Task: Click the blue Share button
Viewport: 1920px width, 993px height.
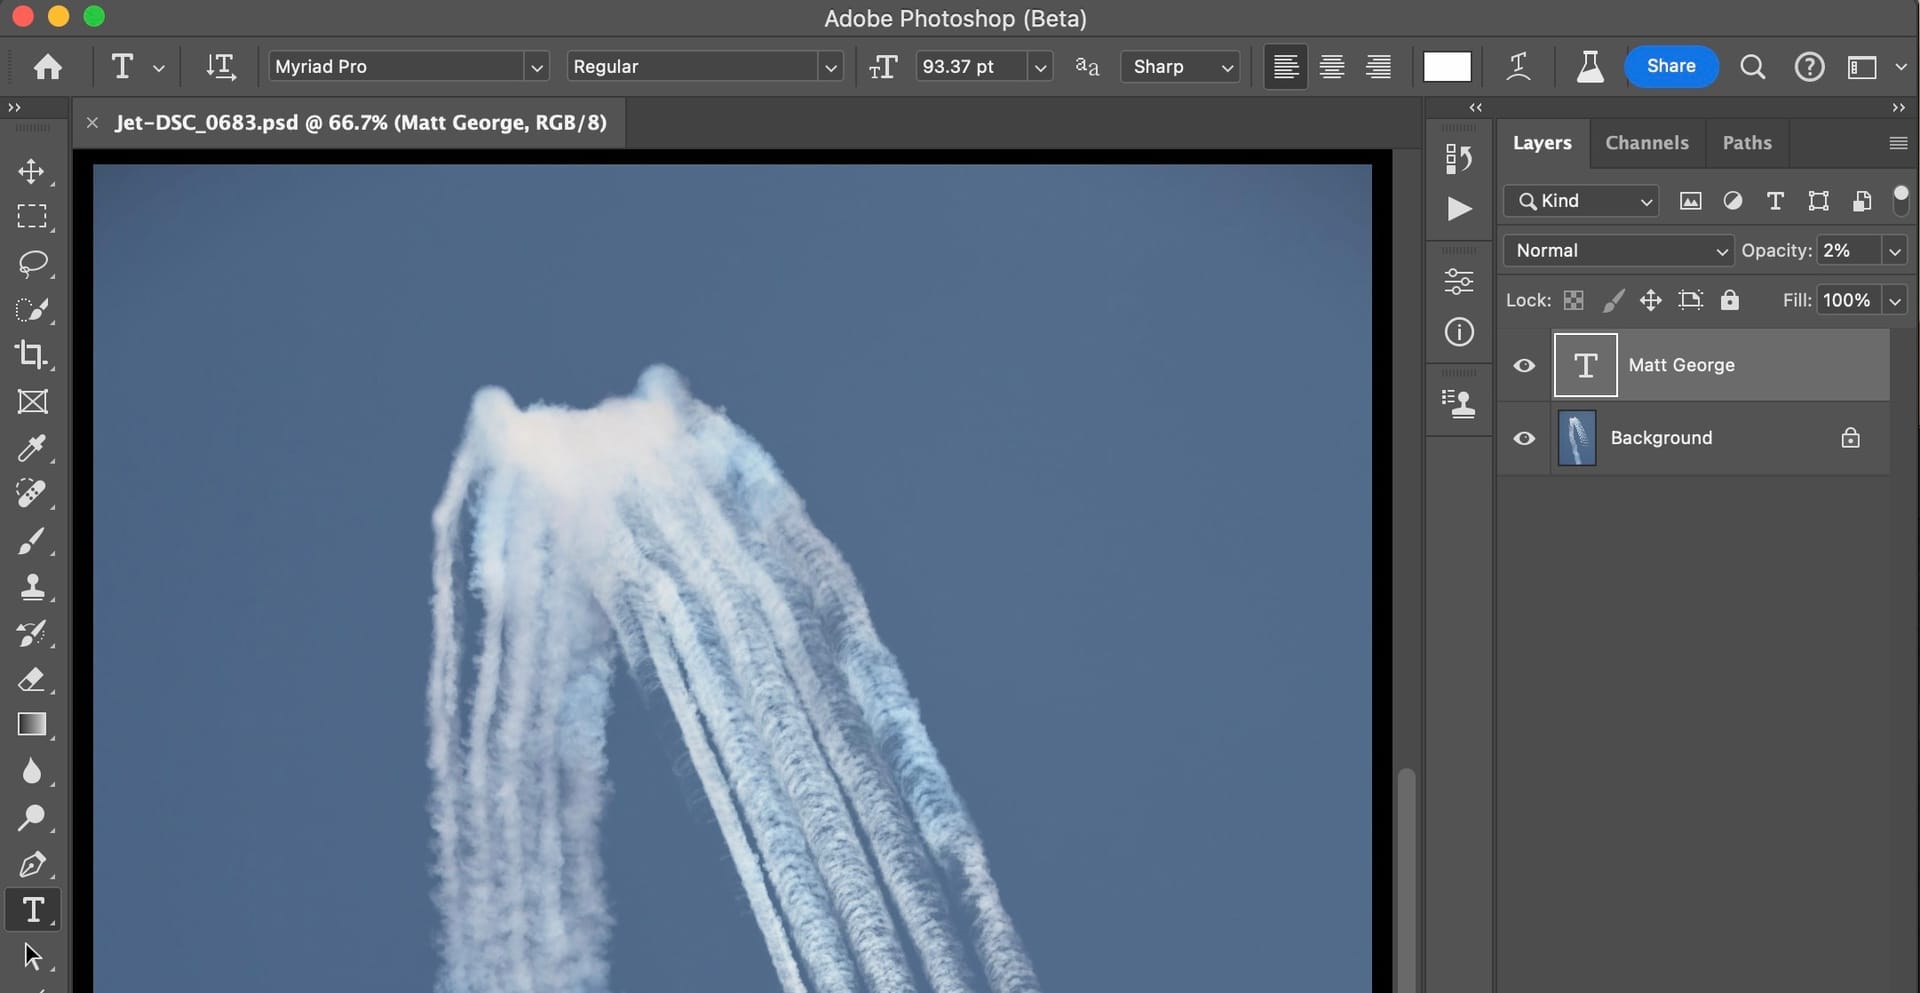Action: pyautogui.click(x=1670, y=66)
